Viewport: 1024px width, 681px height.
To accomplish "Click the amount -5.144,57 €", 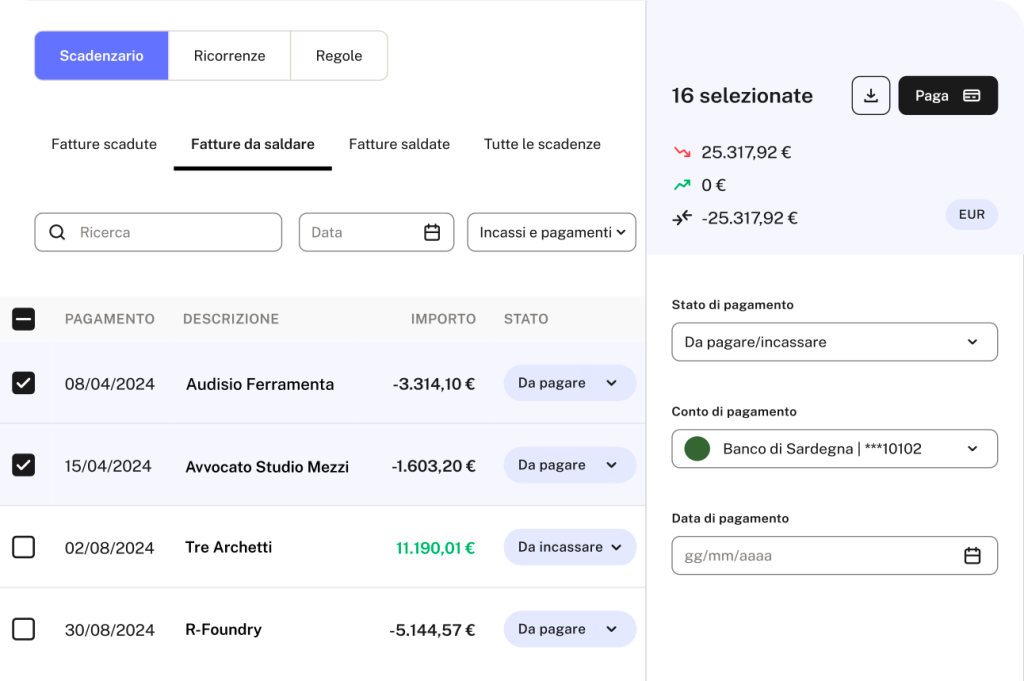I will [432, 630].
